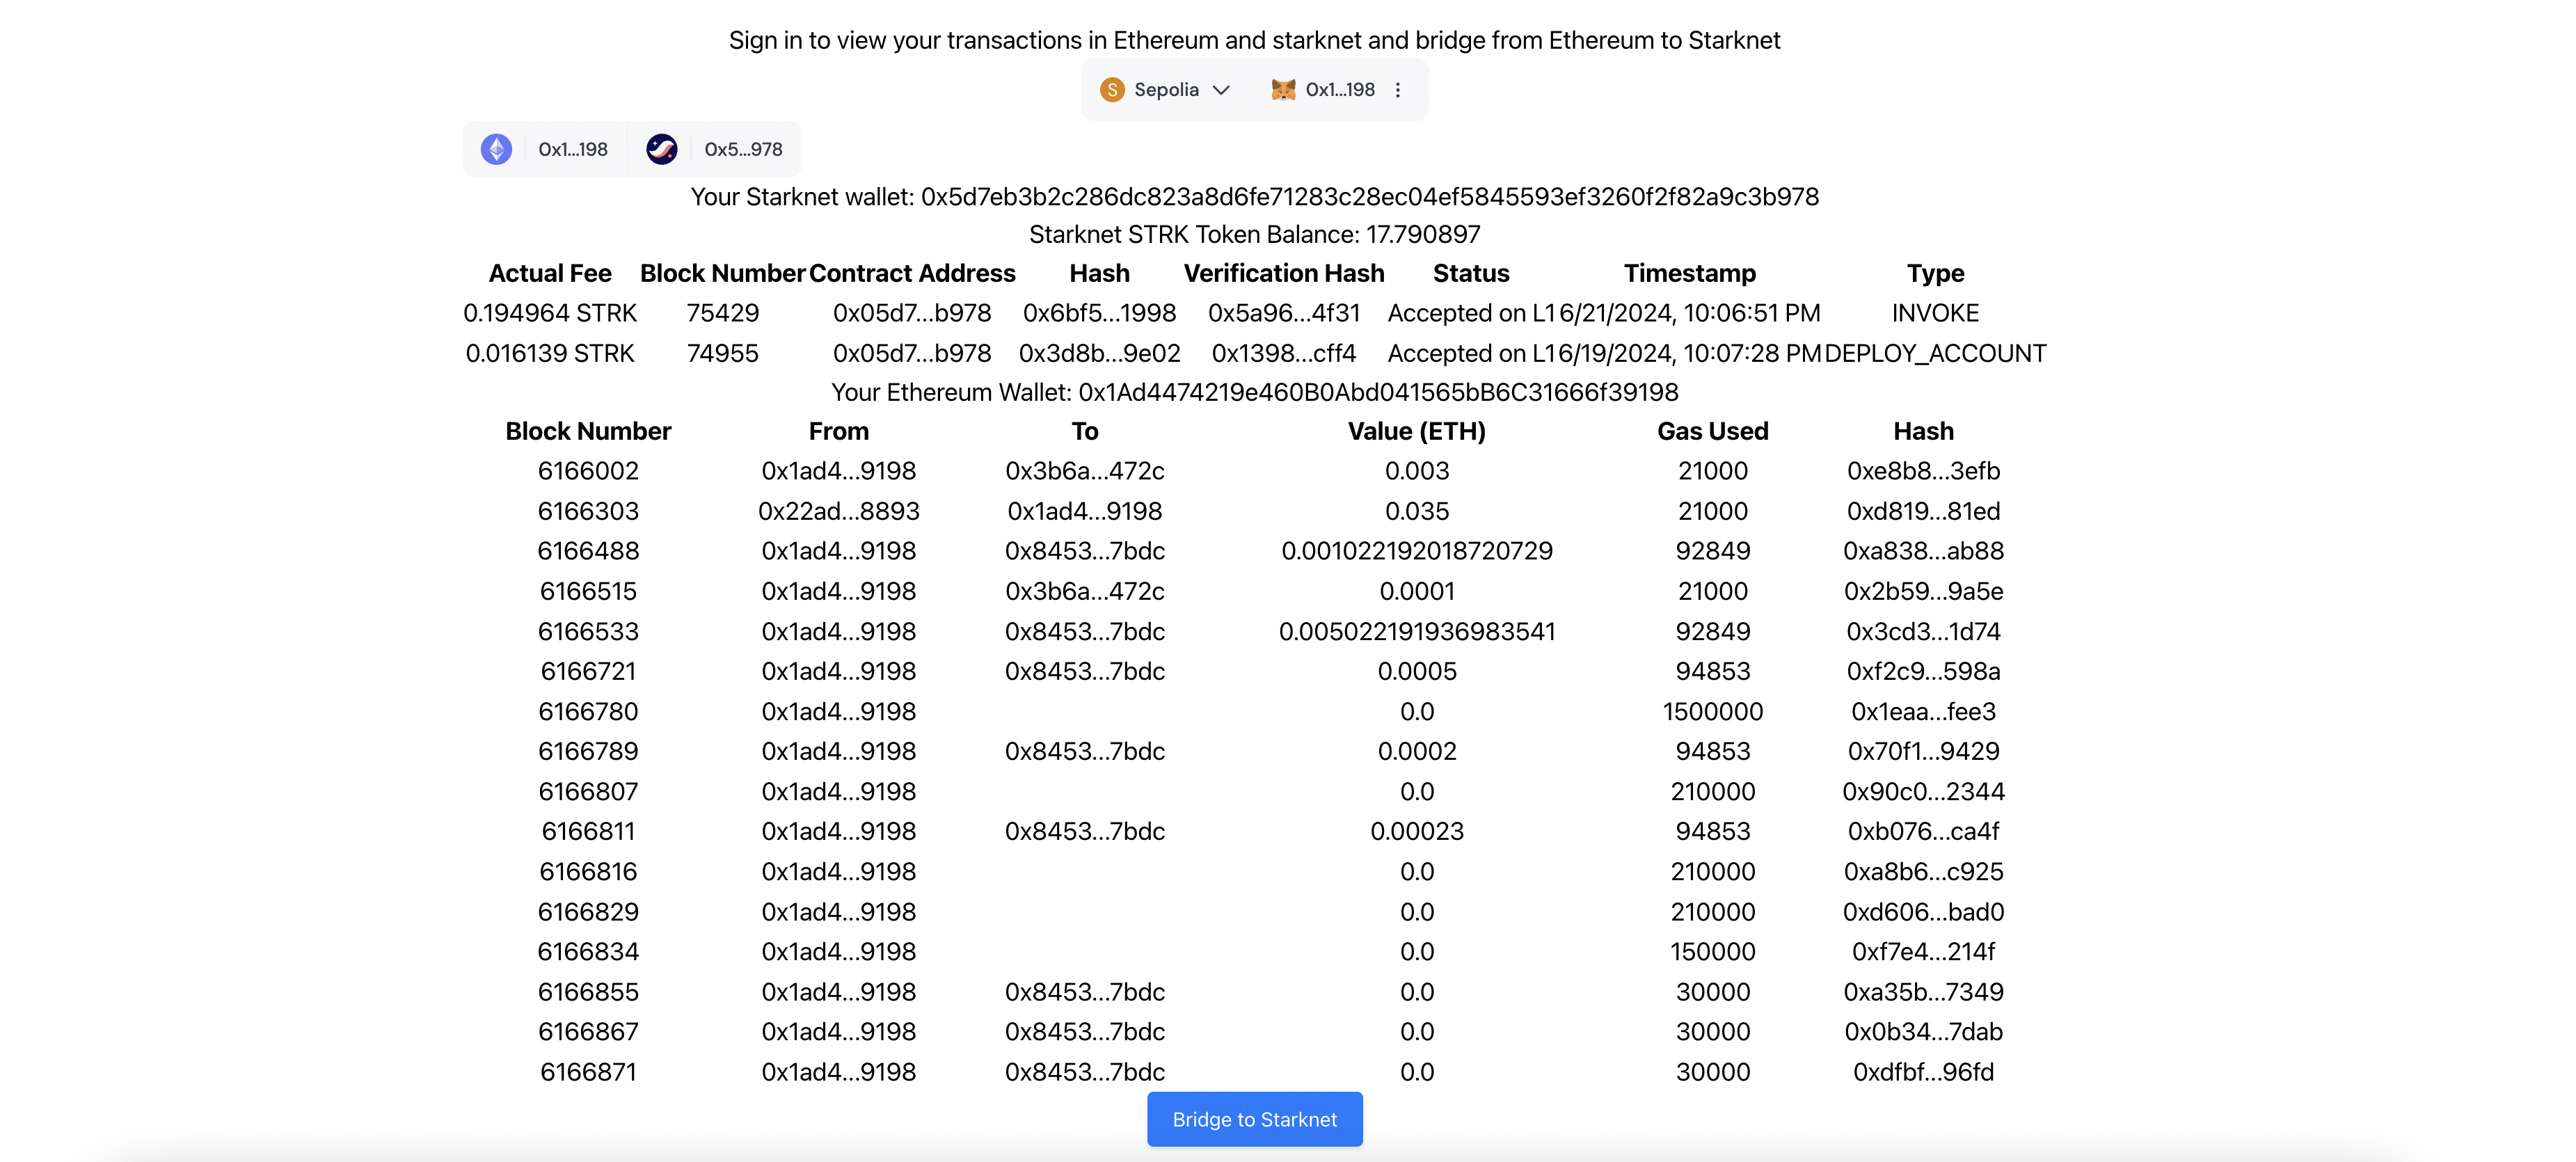Click the Starknet logo icon
The image size is (2576, 1162).
[x=661, y=149]
